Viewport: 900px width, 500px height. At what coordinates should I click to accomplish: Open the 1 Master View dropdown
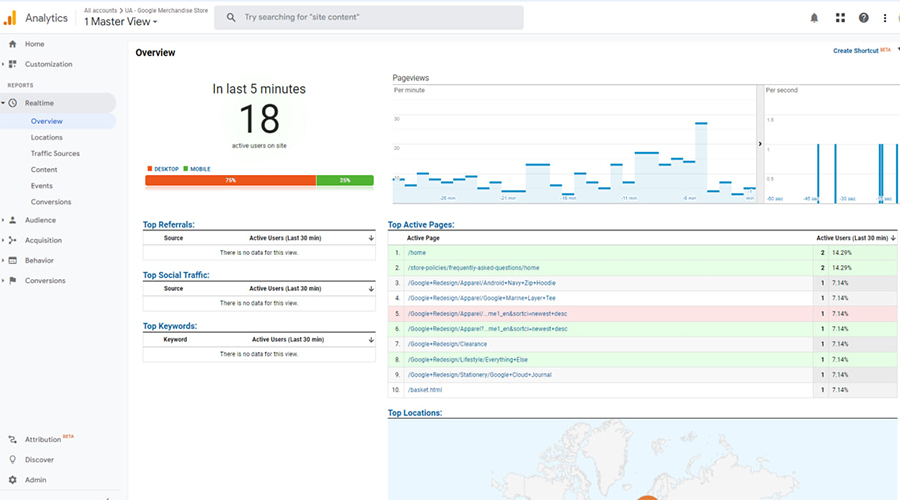(121, 21)
